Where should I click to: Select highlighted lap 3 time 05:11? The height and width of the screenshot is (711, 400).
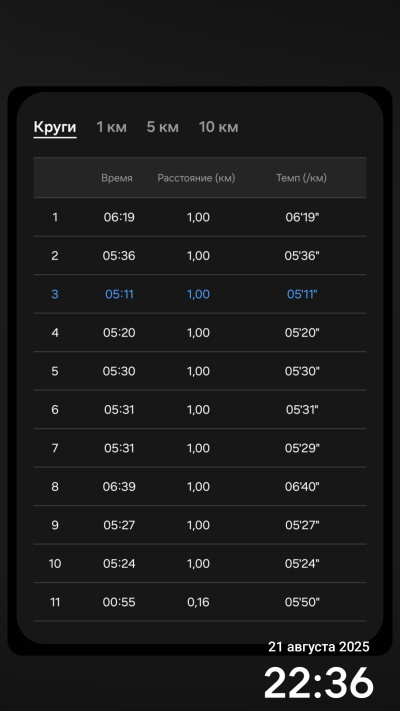pos(119,294)
